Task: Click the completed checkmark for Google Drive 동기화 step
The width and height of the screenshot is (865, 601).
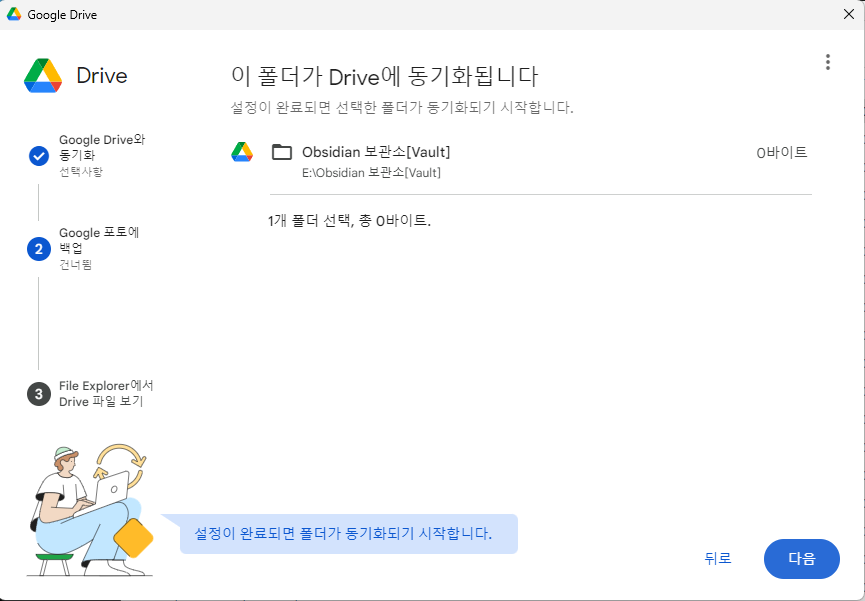Action: tap(38, 156)
